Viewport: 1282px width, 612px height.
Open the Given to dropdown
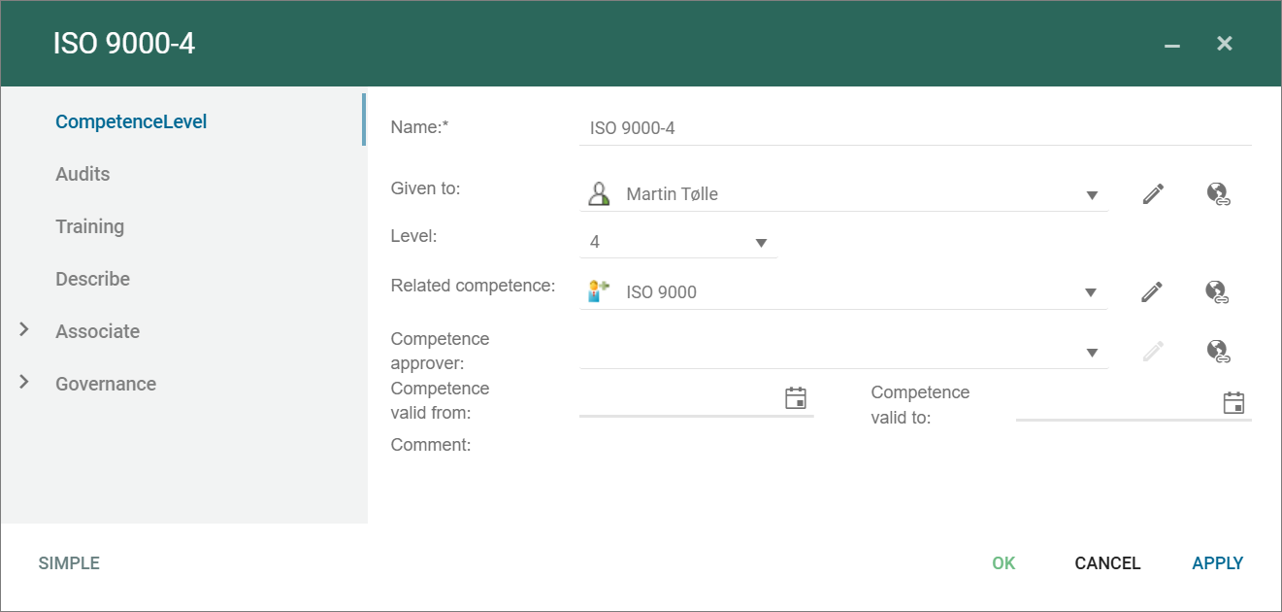(x=1092, y=195)
